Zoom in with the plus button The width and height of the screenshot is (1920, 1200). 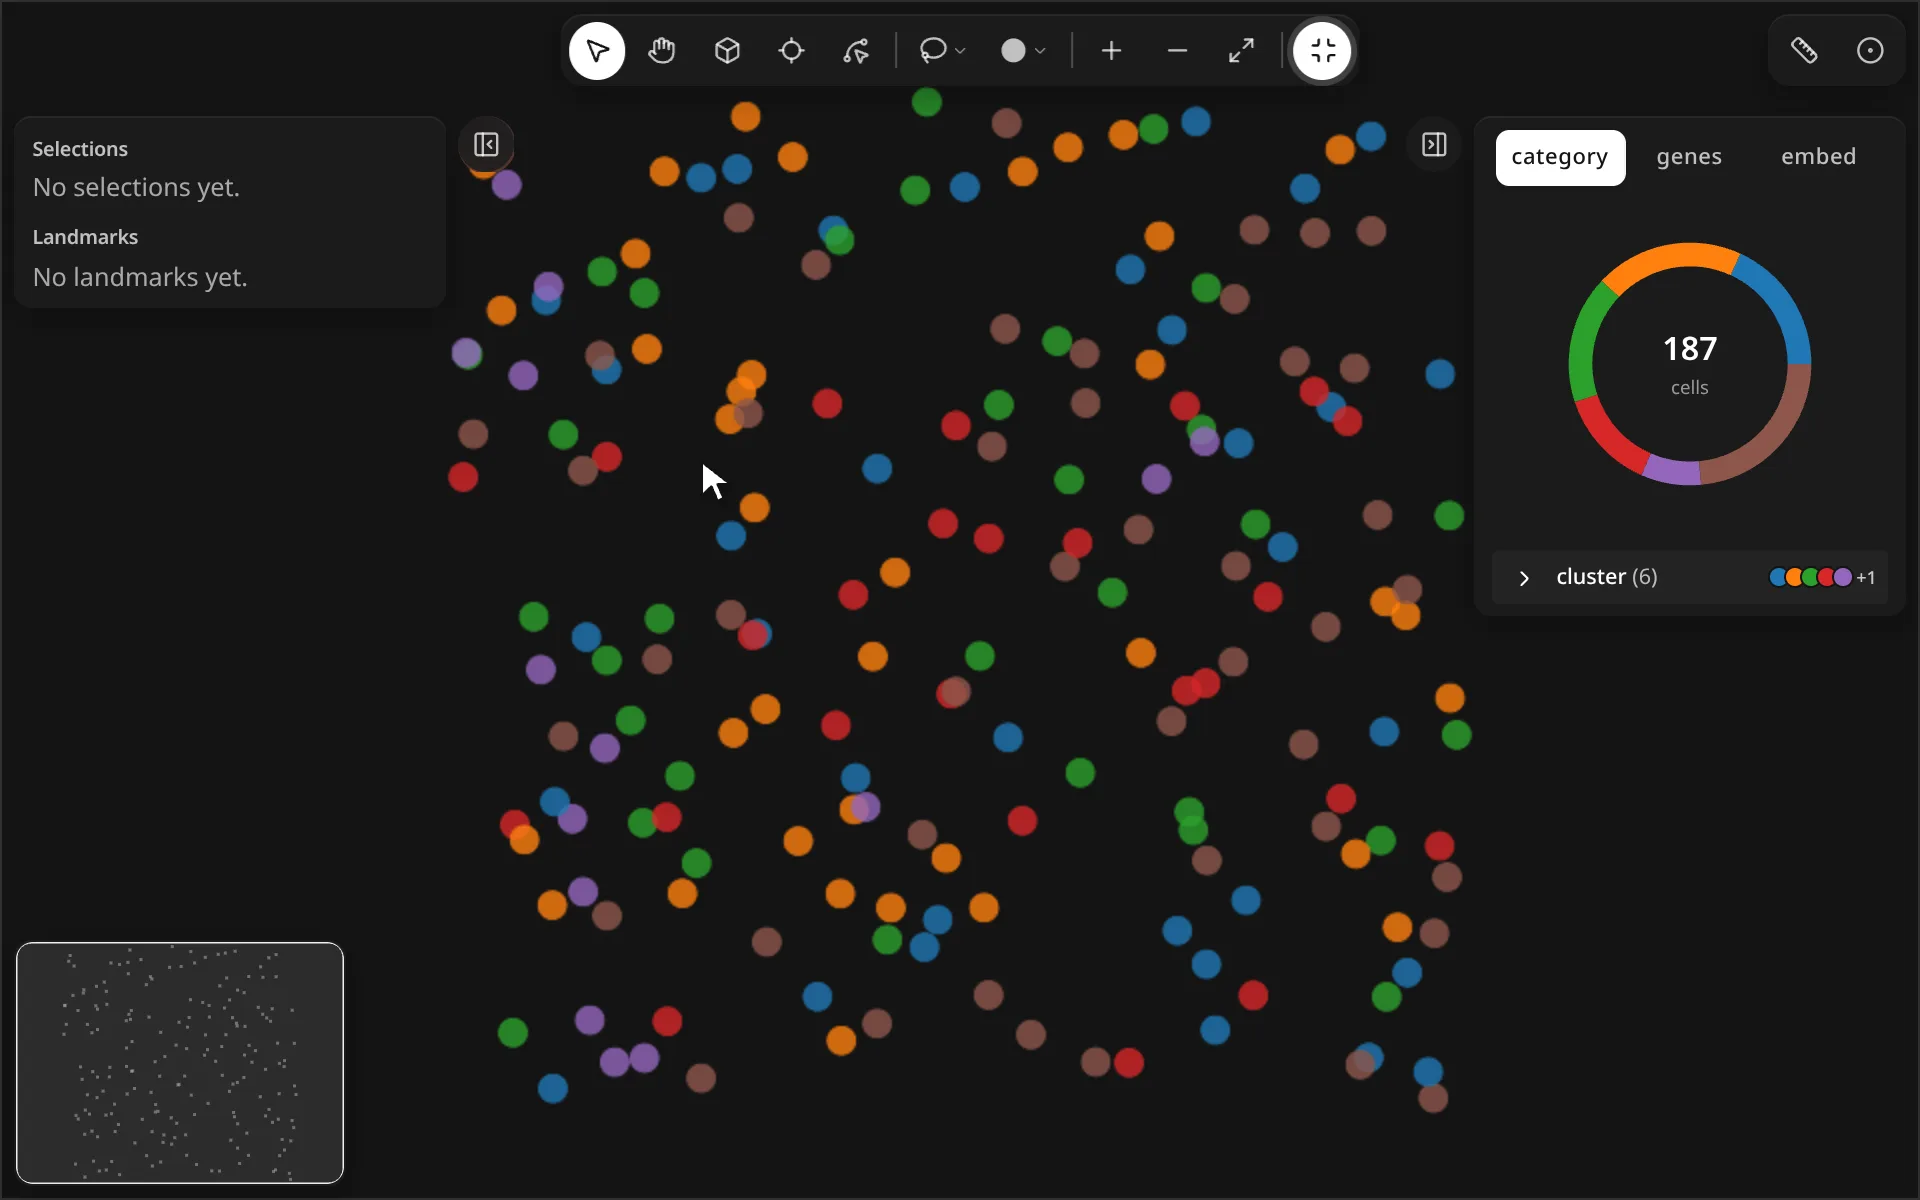(x=1111, y=51)
